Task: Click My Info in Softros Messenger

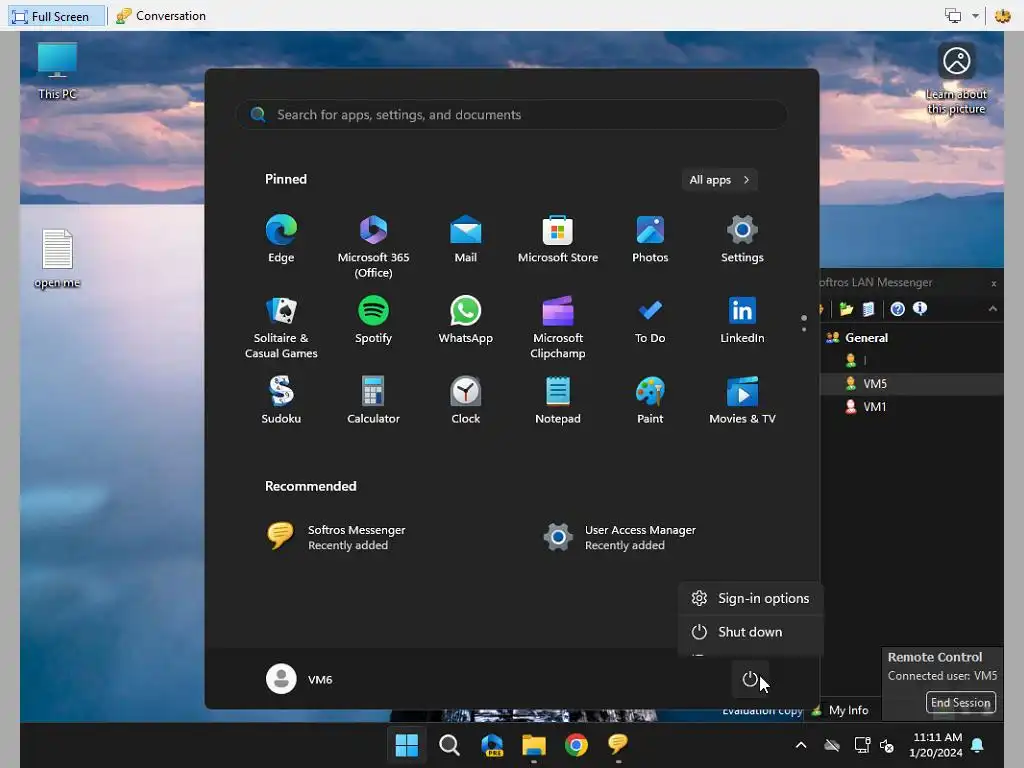Action: pos(840,710)
